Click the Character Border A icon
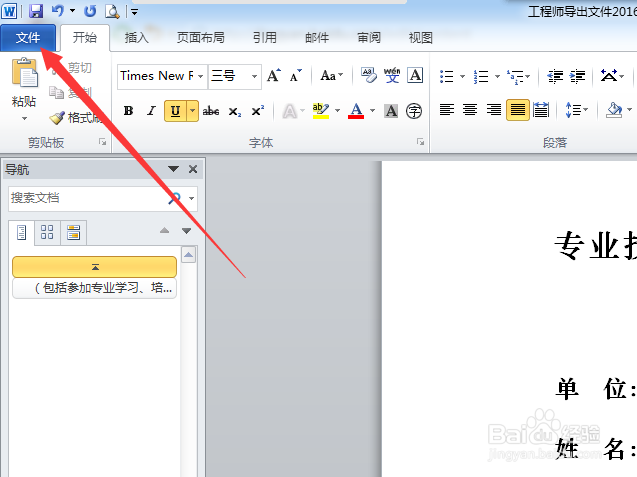 tap(415, 76)
